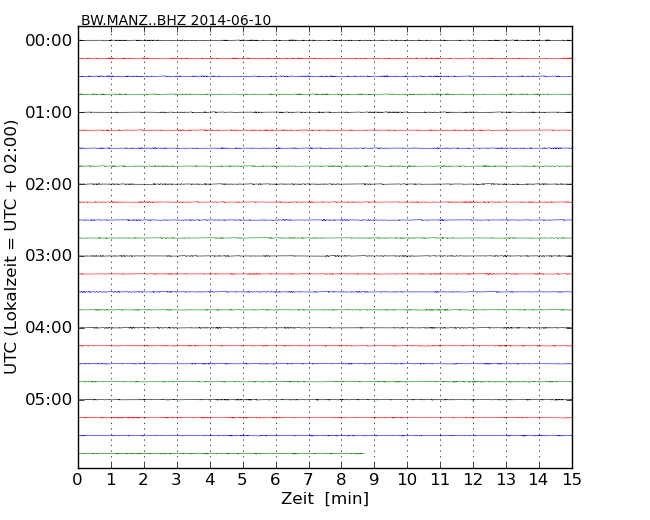Click the 00:00 time label
650x520 pixels.
(x=49, y=41)
